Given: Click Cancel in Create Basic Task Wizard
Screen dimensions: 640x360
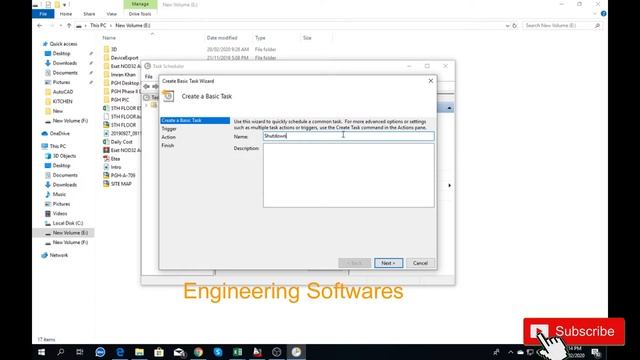Looking at the screenshot, I should tap(420, 263).
